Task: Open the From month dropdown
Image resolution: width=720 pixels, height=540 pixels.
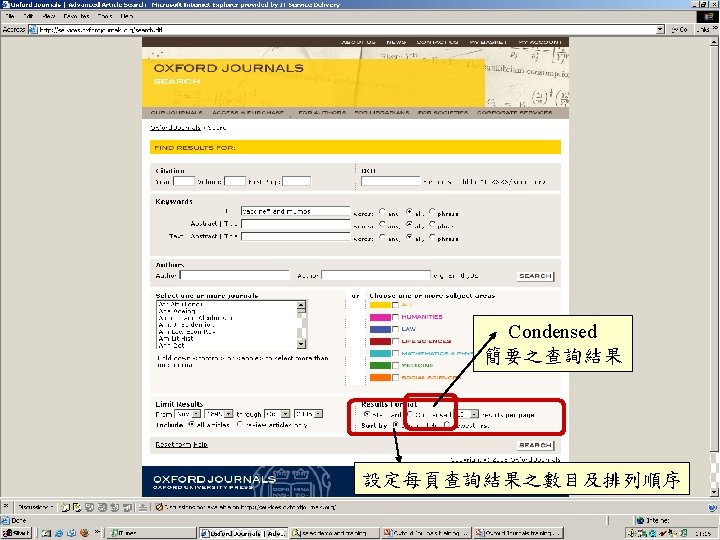Action: [x=187, y=414]
